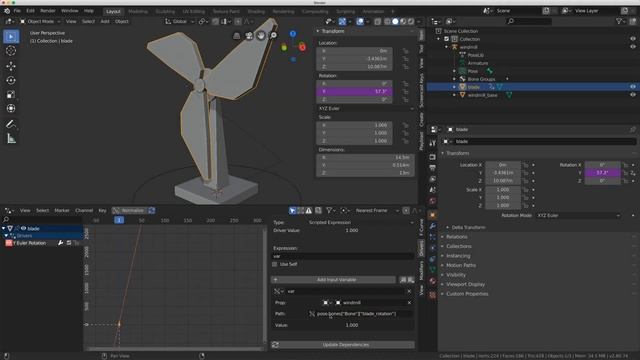Activate the Select Box tool

pyautogui.click(x=11, y=37)
